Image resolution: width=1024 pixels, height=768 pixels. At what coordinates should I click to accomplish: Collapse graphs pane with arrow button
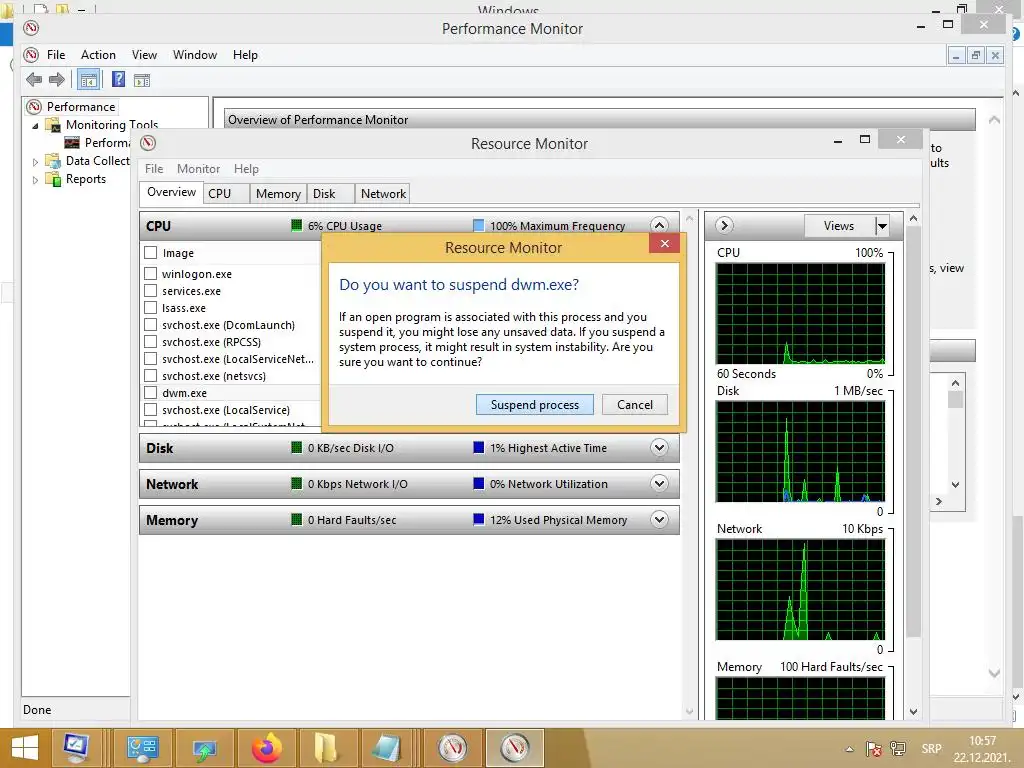tap(724, 225)
